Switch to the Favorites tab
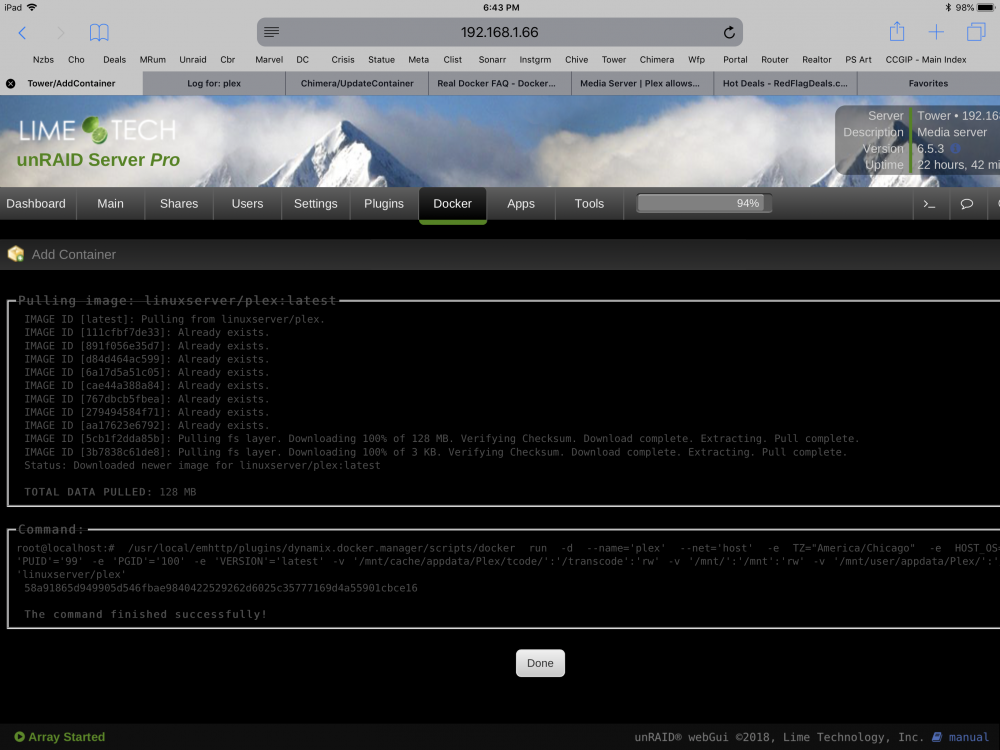The image size is (1000, 750). tap(929, 84)
